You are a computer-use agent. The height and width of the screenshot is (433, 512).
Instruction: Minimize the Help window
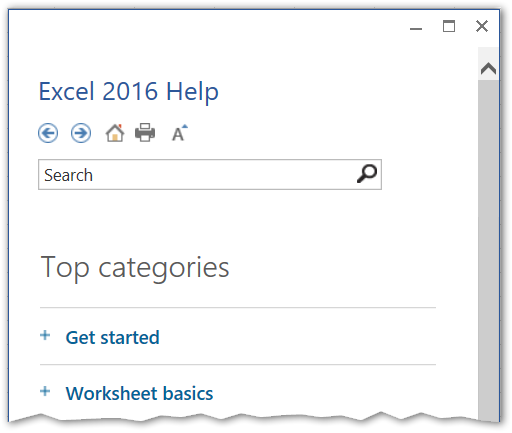416,29
